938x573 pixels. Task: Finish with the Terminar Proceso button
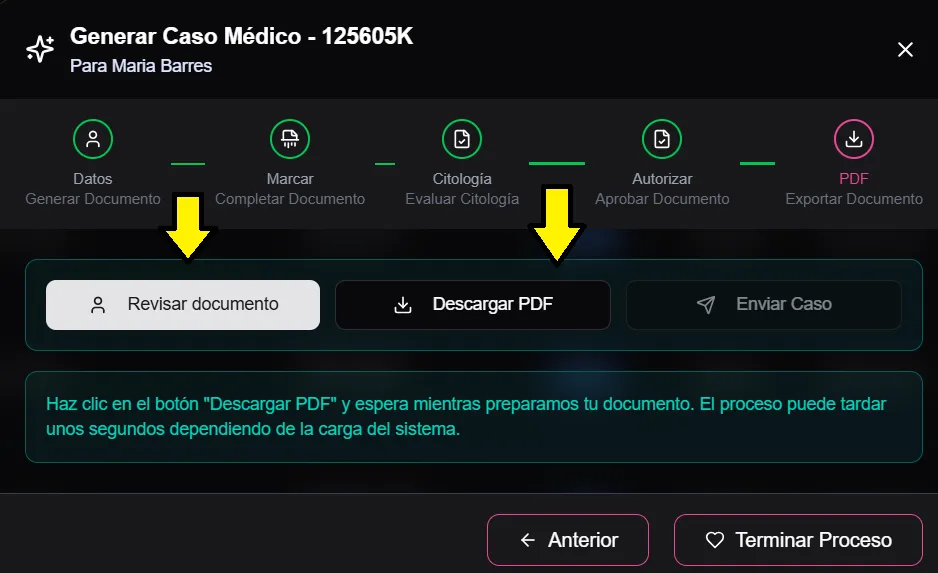pyautogui.click(x=798, y=540)
